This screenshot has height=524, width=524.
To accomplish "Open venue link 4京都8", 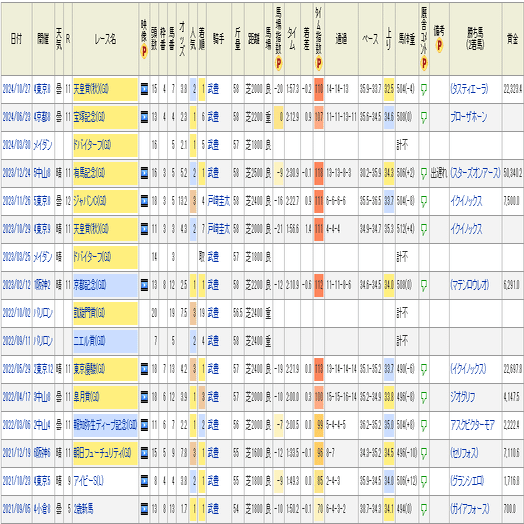I will pyautogui.click(x=42, y=117).
